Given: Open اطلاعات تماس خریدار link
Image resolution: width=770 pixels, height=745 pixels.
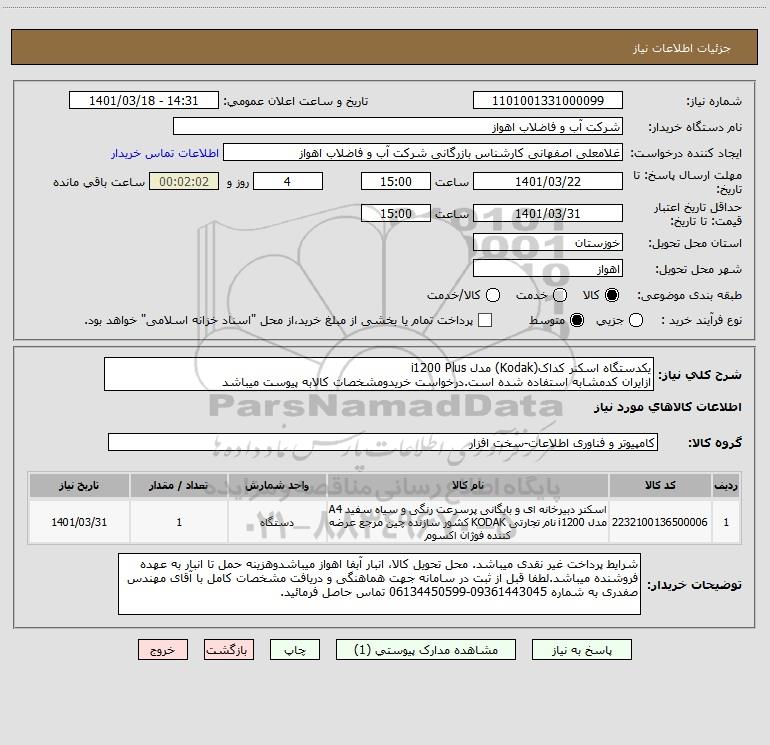Looking at the screenshot, I should point(165,153).
